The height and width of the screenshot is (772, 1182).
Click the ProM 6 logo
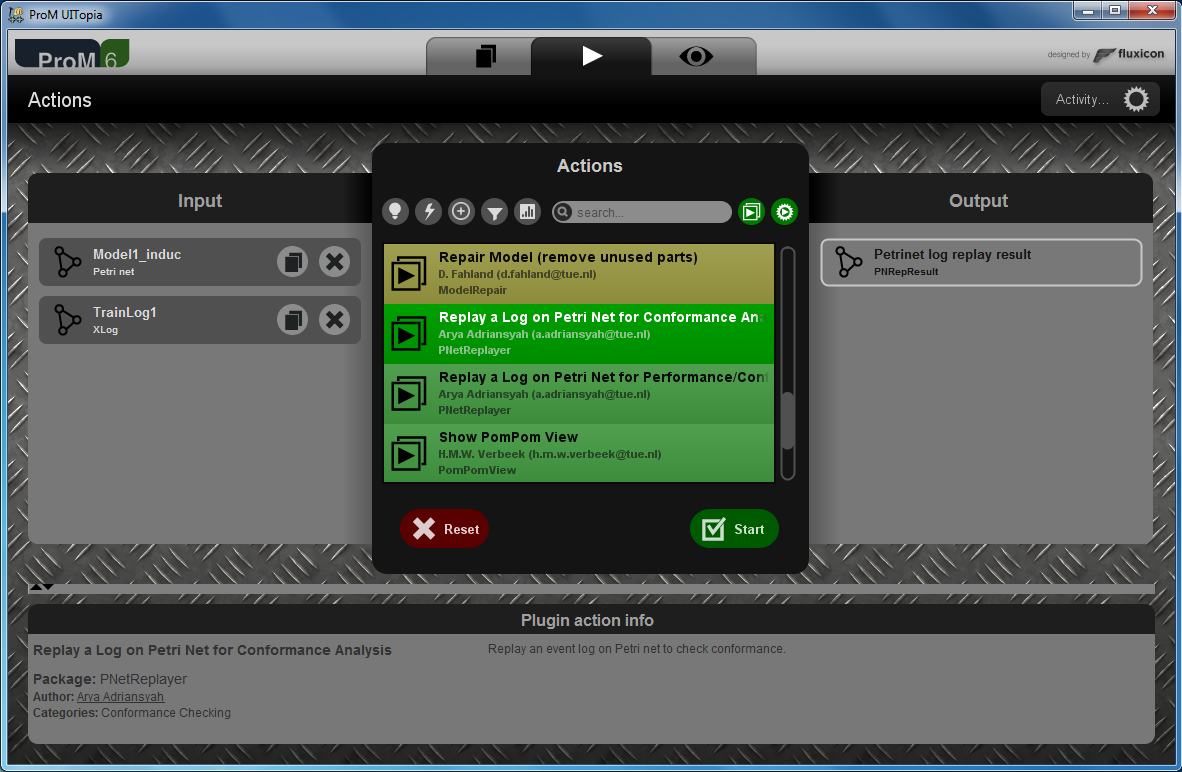(72, 54)
